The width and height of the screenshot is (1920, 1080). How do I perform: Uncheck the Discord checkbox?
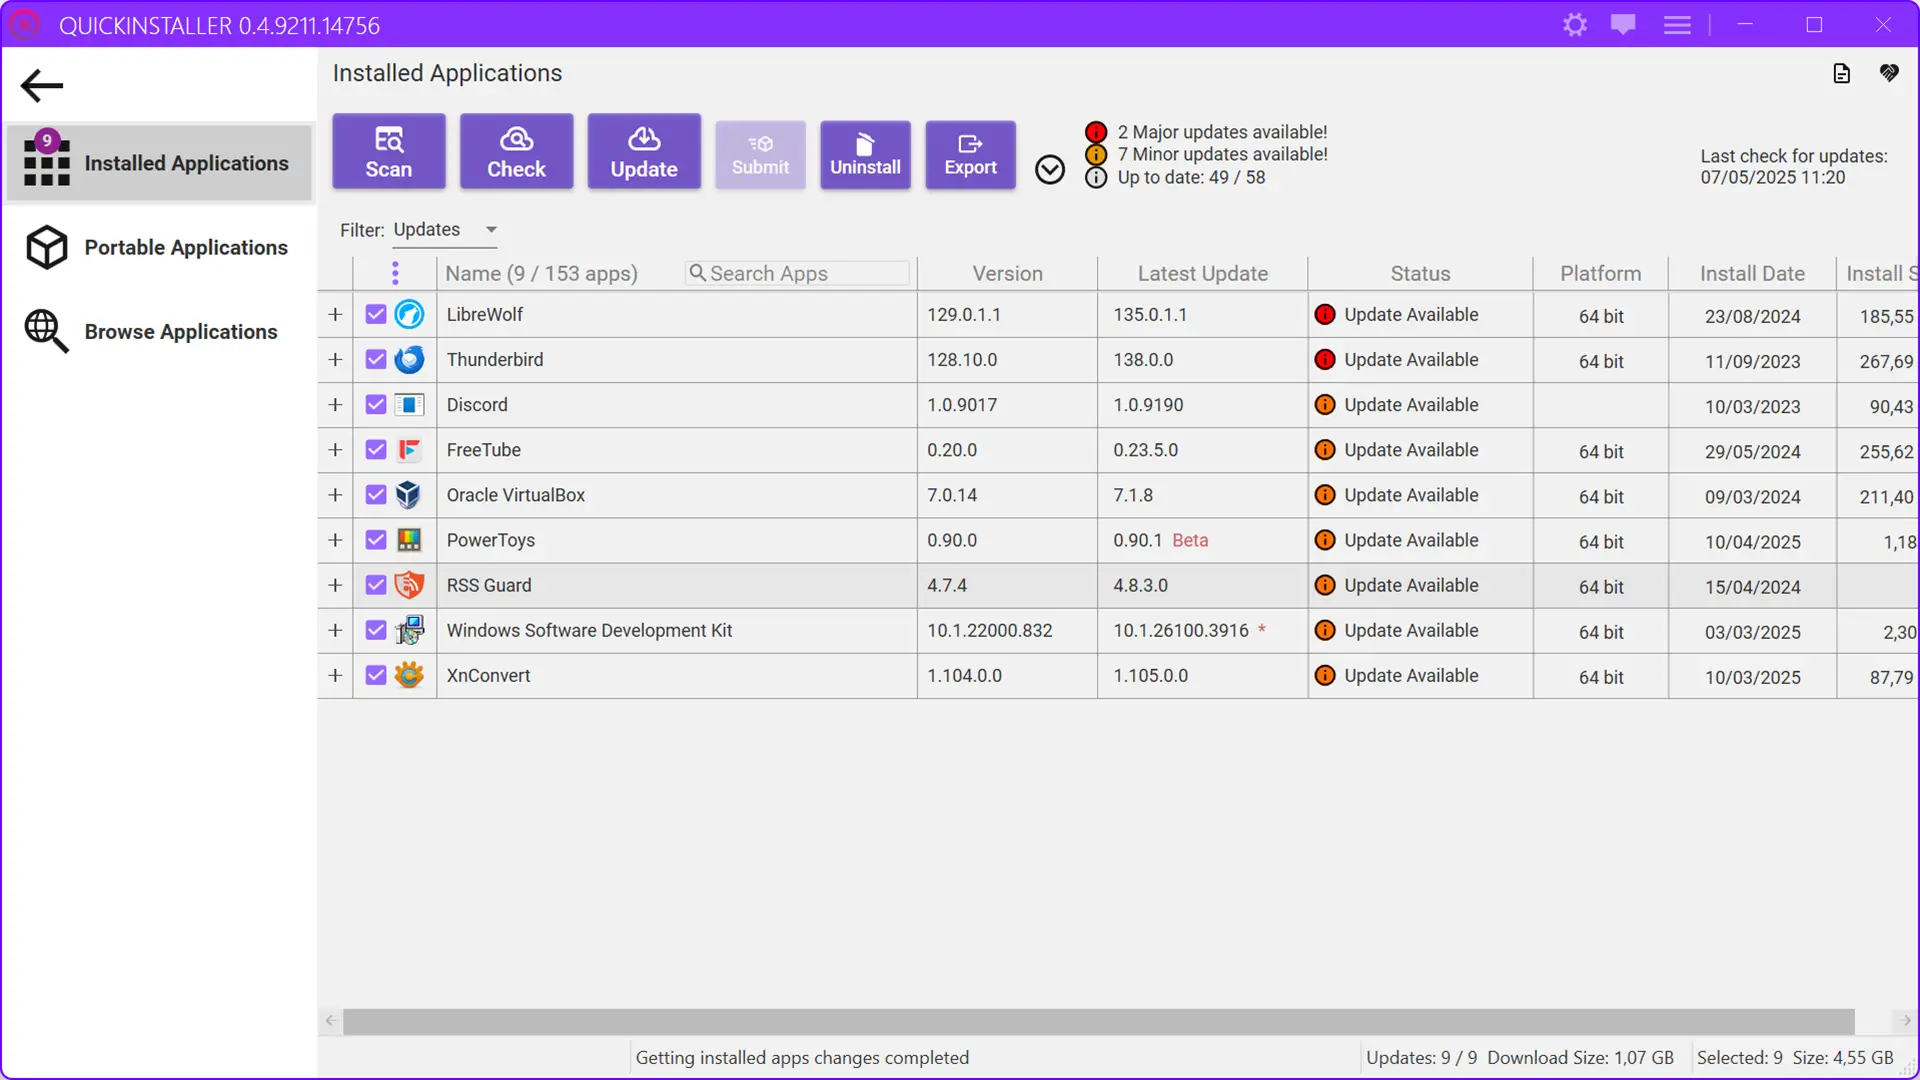376,405
